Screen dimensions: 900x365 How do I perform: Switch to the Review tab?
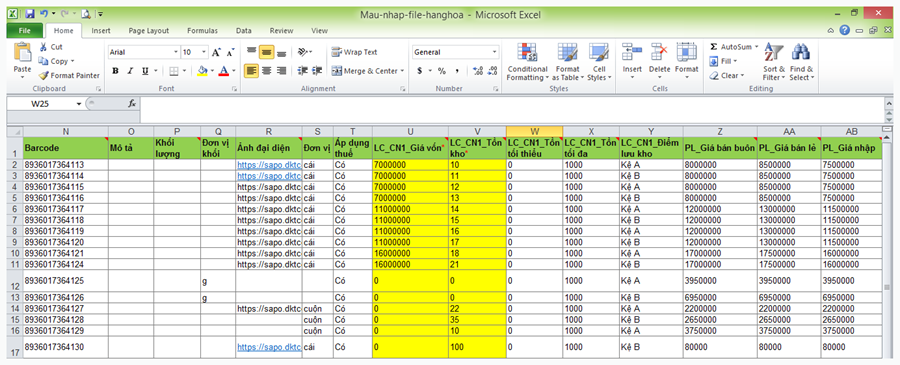coord(281,31)
